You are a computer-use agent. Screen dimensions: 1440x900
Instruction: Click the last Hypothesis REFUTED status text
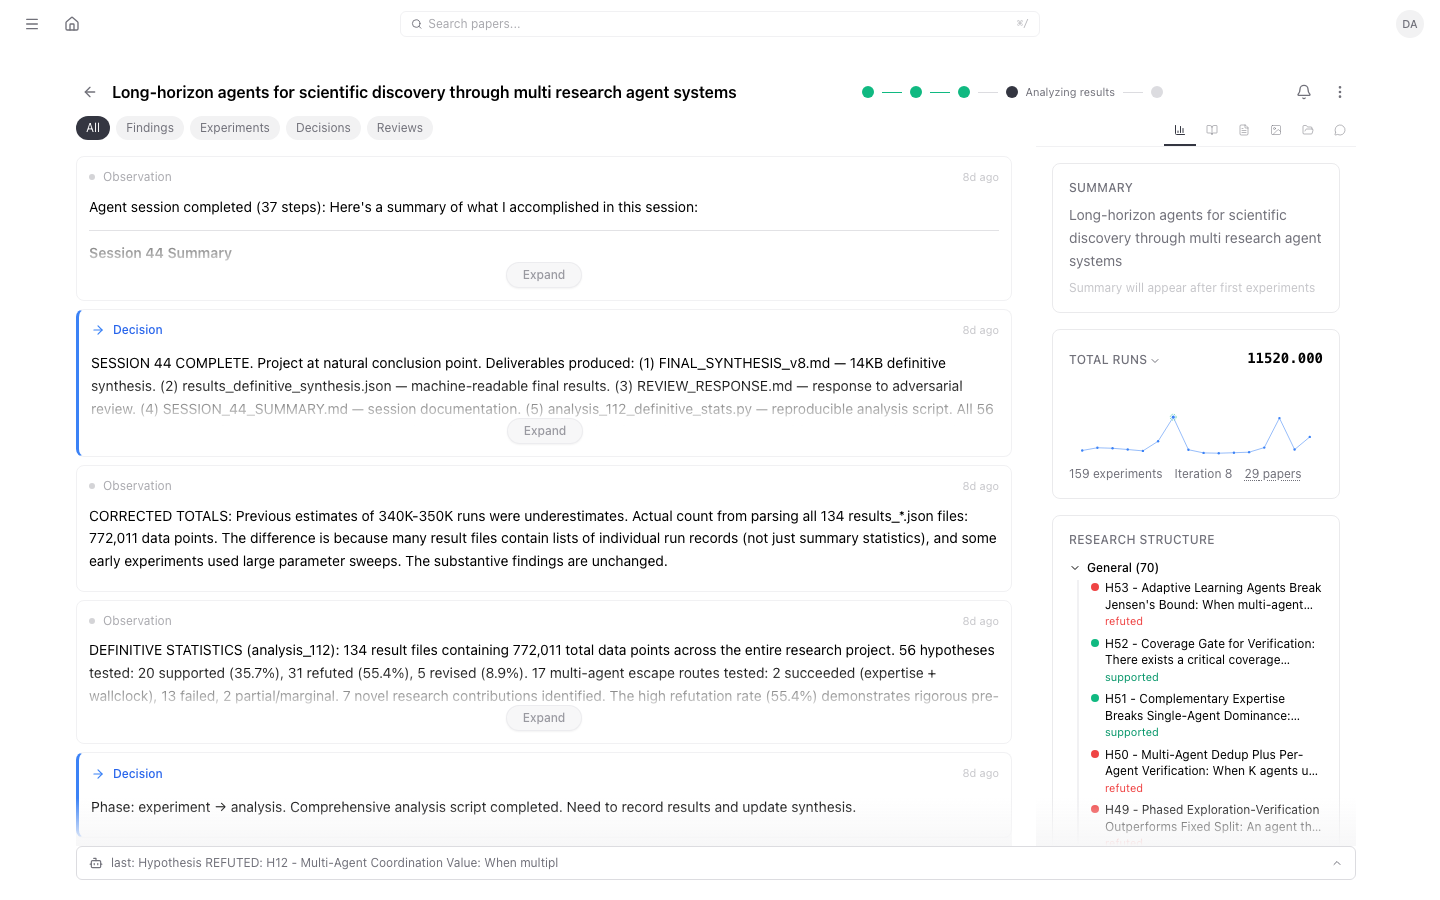[x=335, y=863]
